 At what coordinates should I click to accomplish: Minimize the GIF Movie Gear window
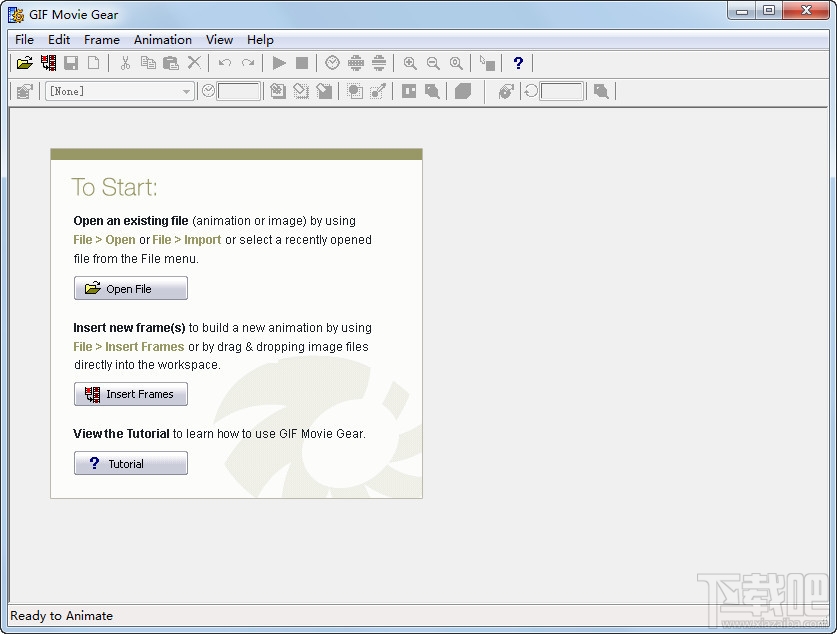pos(741,11)
